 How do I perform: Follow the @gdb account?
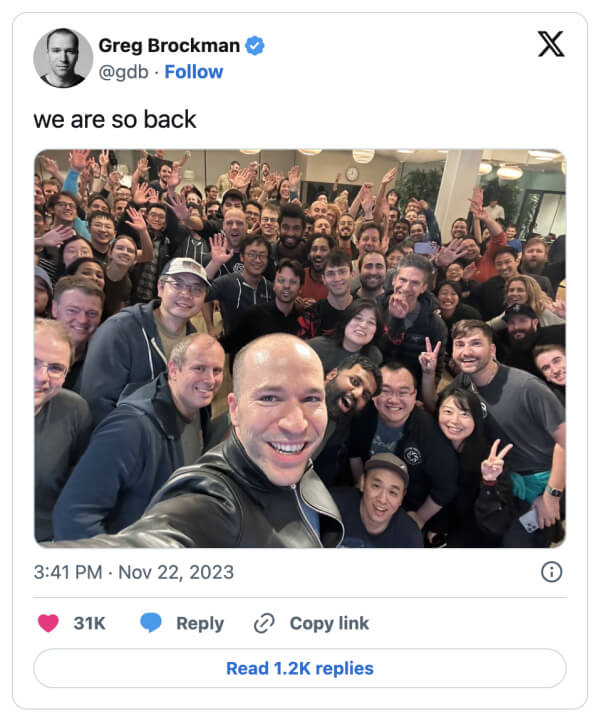194,72
